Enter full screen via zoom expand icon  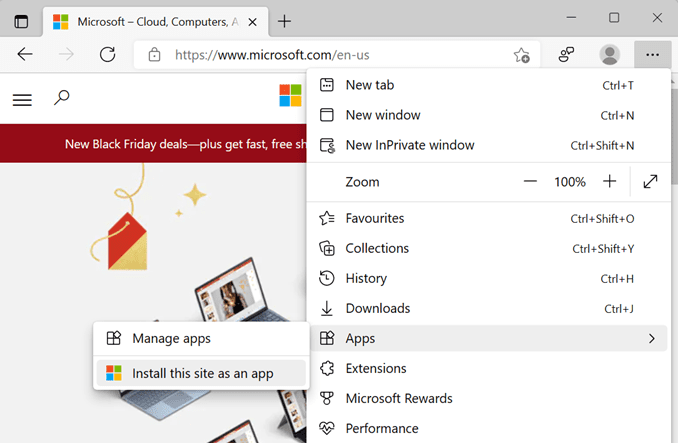650,182
